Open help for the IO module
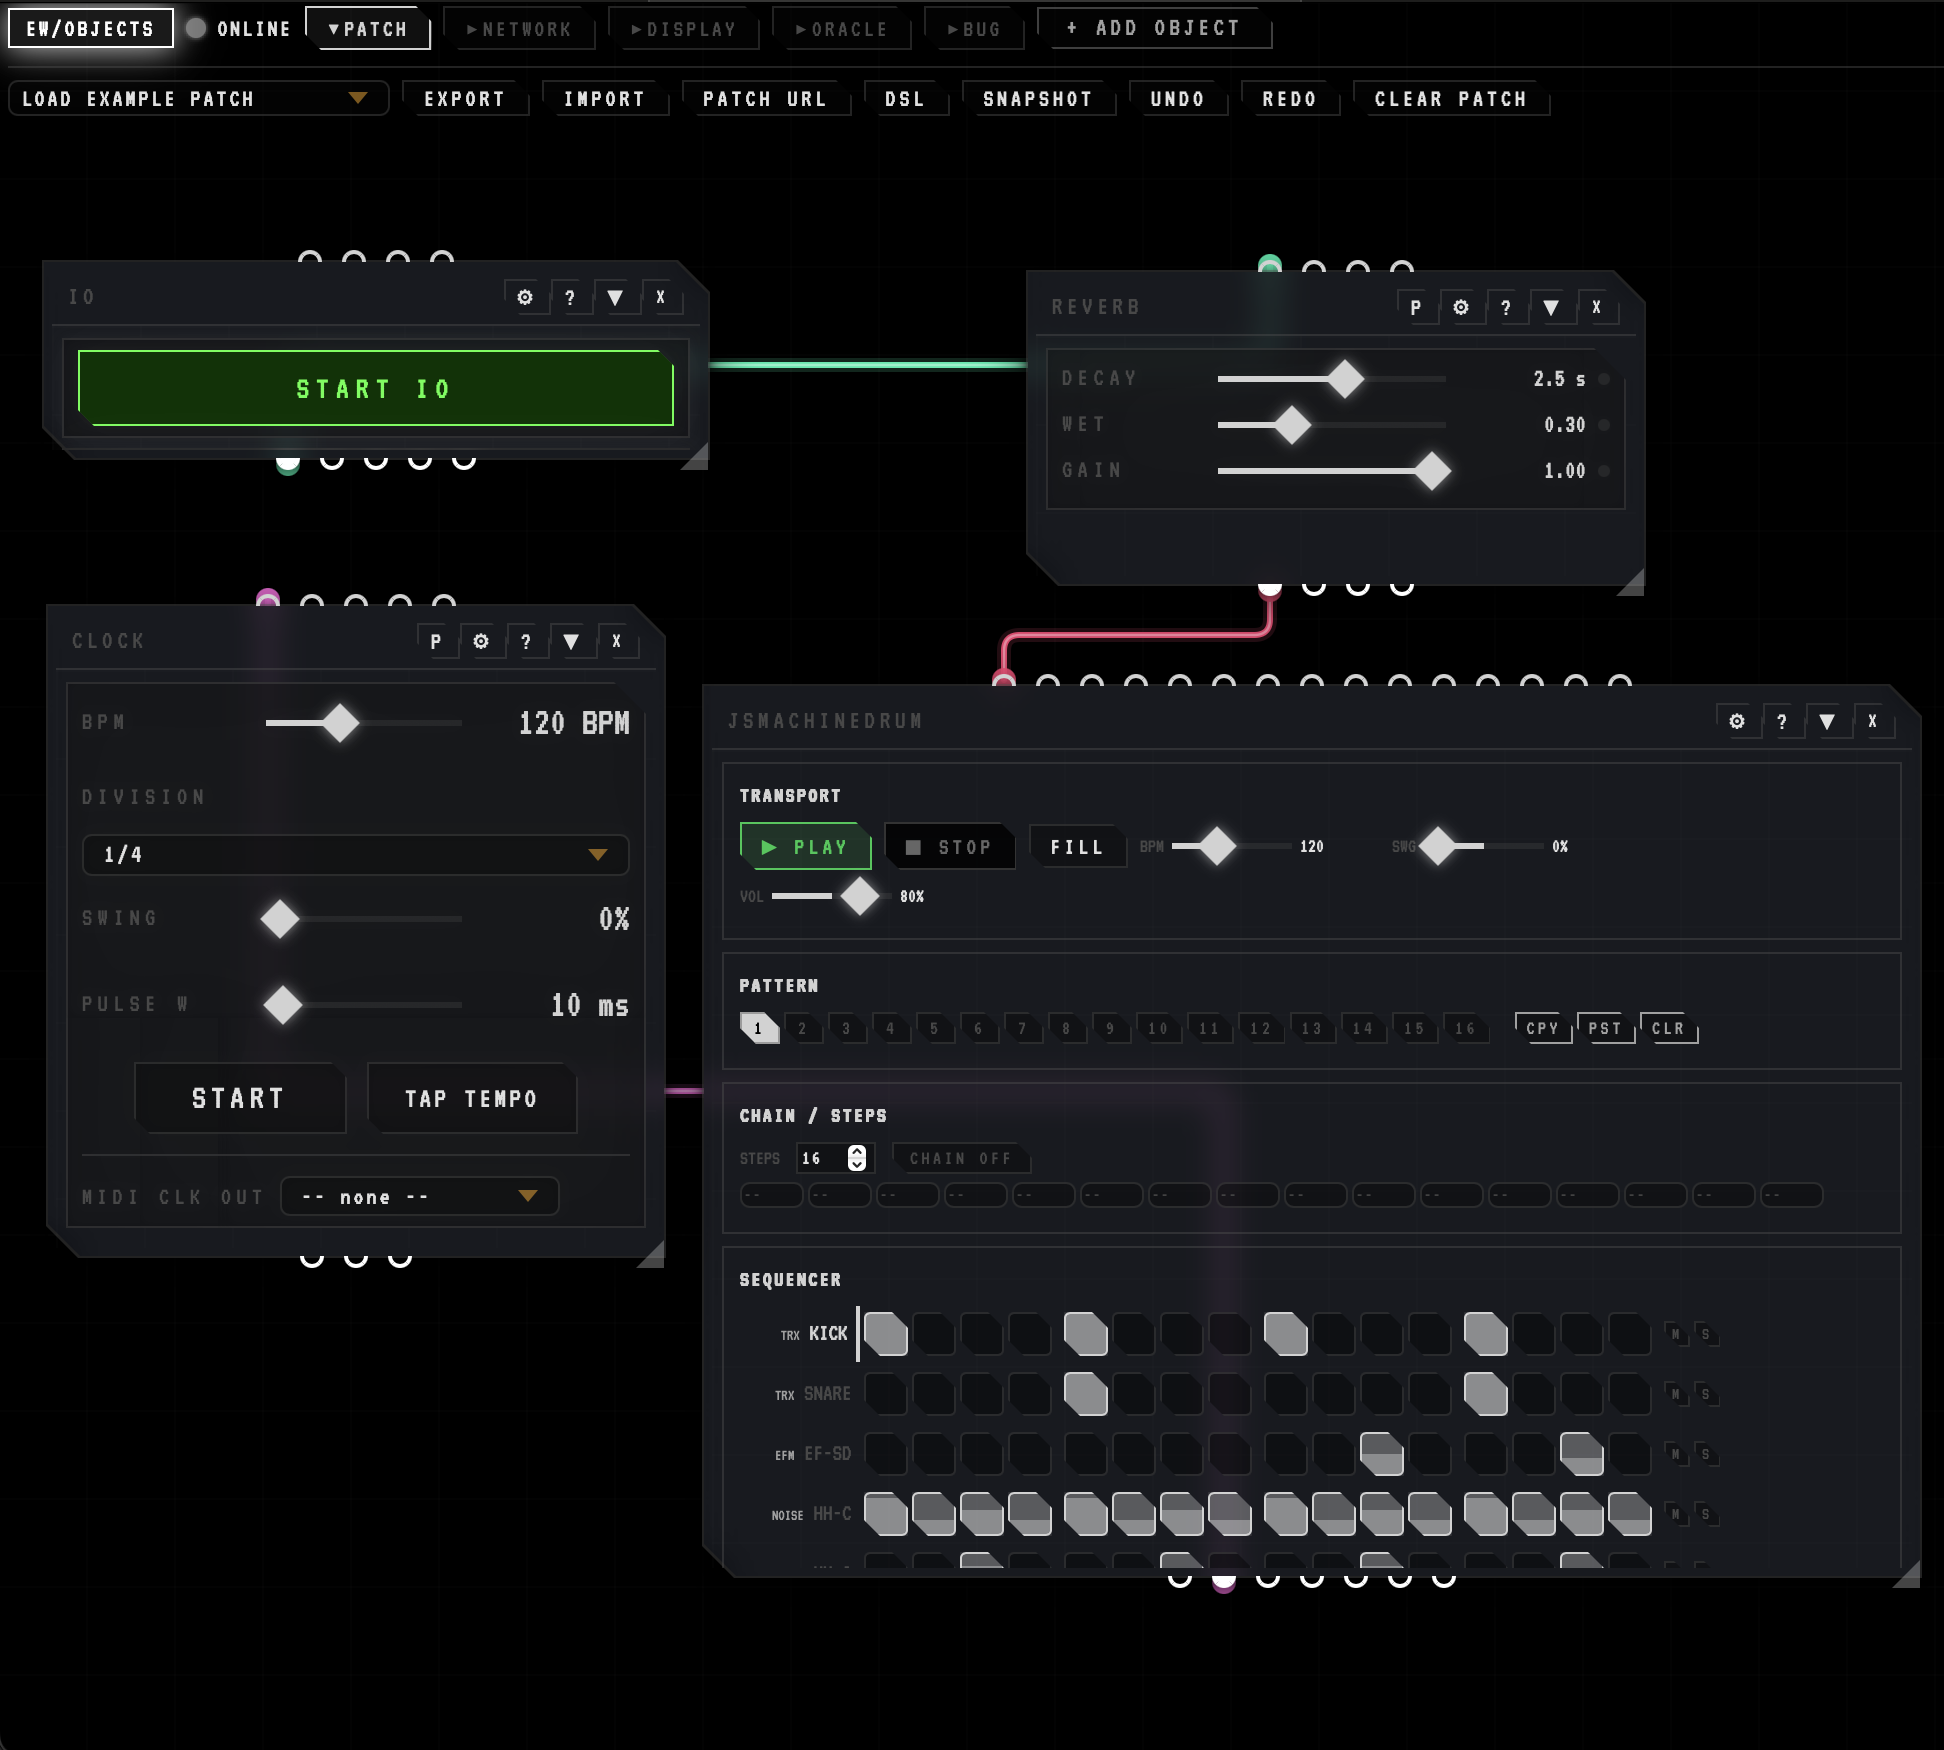The width and height of the screenshot is (1944, 1750). pos(570,297)
